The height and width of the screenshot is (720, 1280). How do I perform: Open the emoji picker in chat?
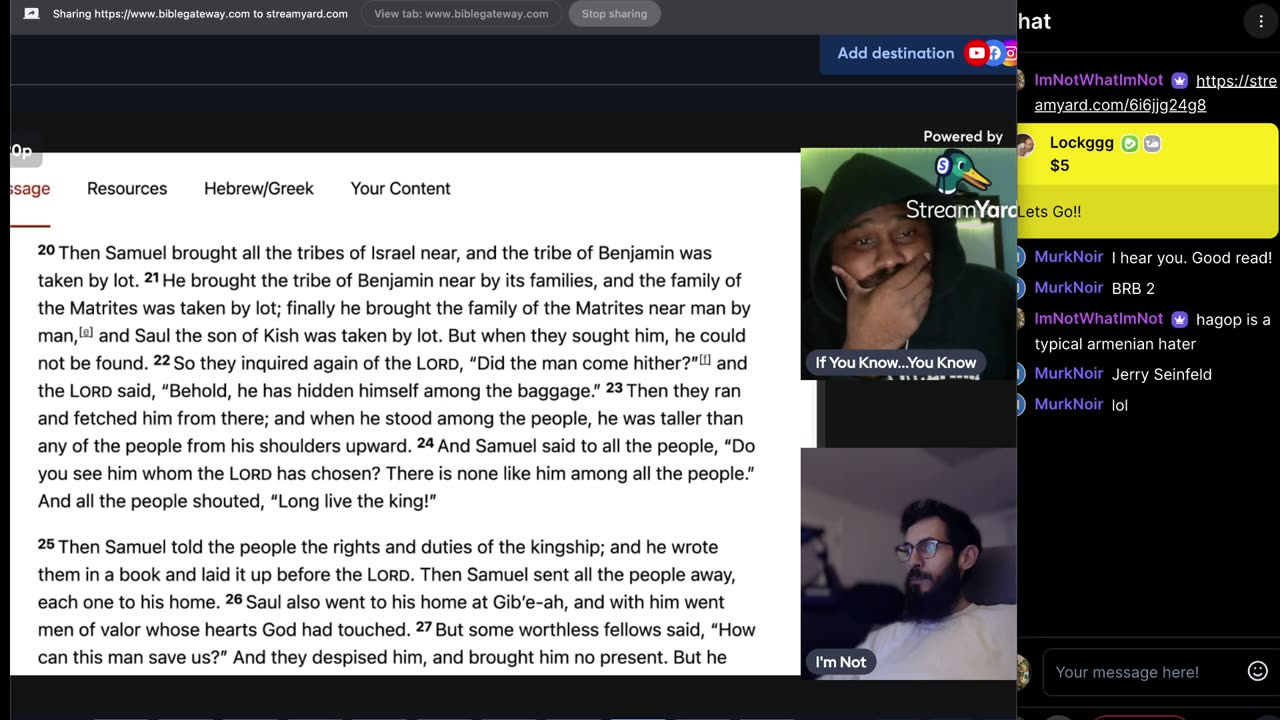[1257, 672]
